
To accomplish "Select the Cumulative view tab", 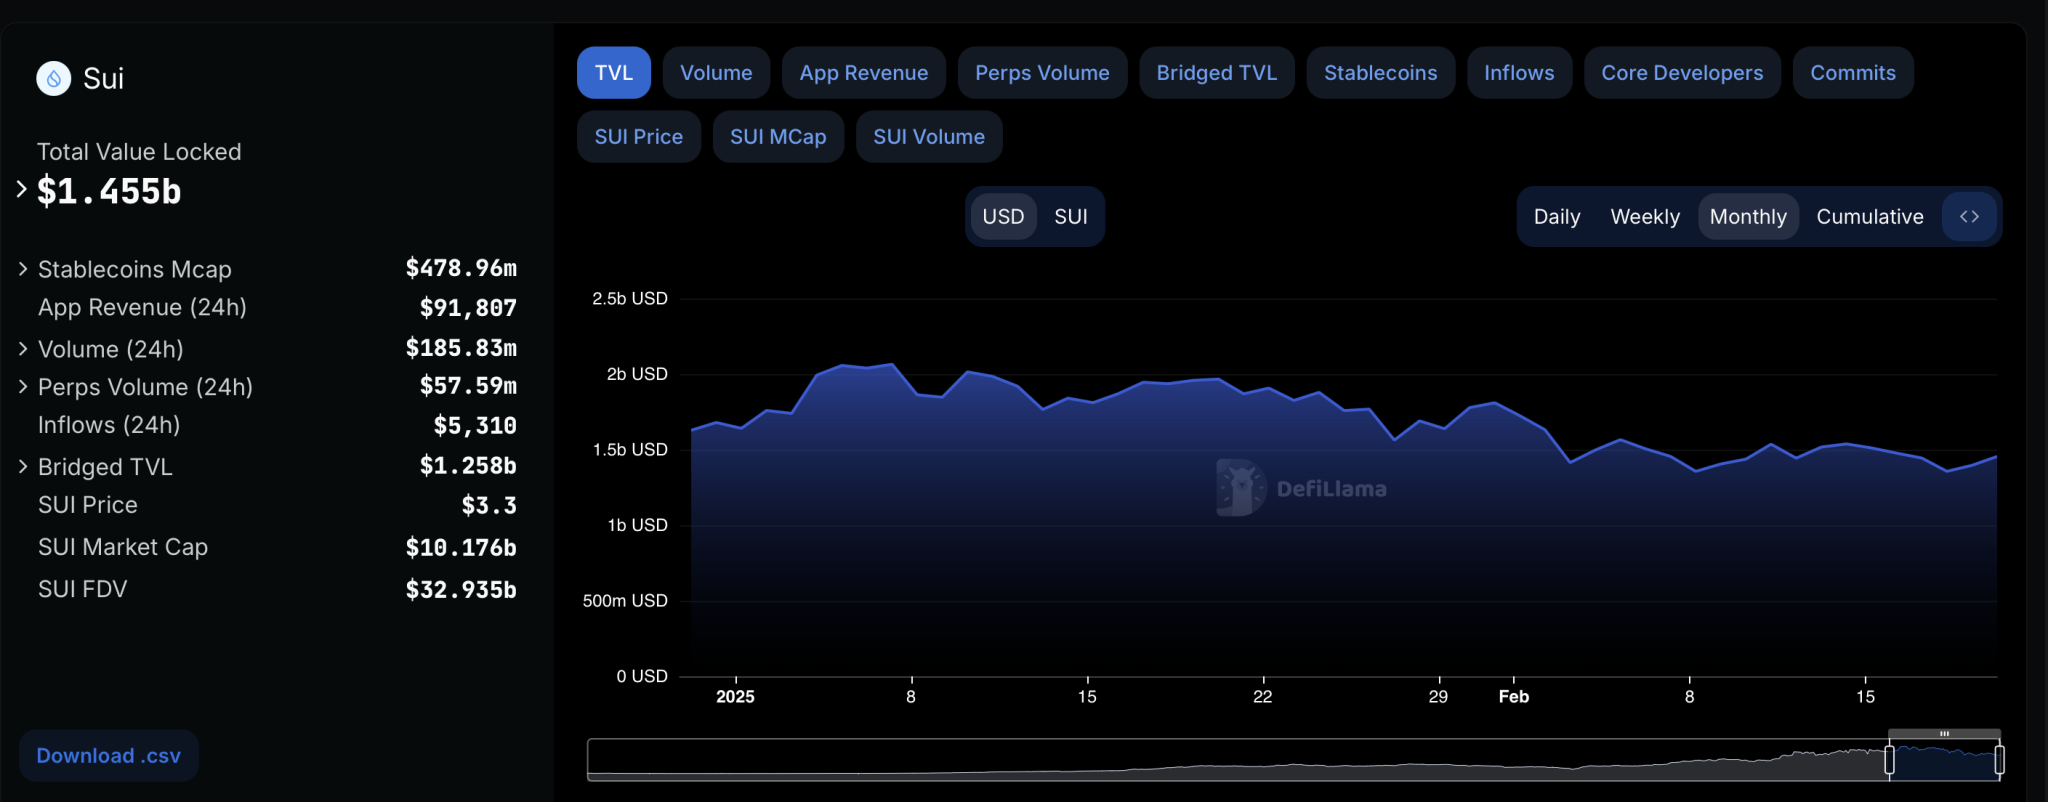I will pyautogui.click(x=1870, y=216).
